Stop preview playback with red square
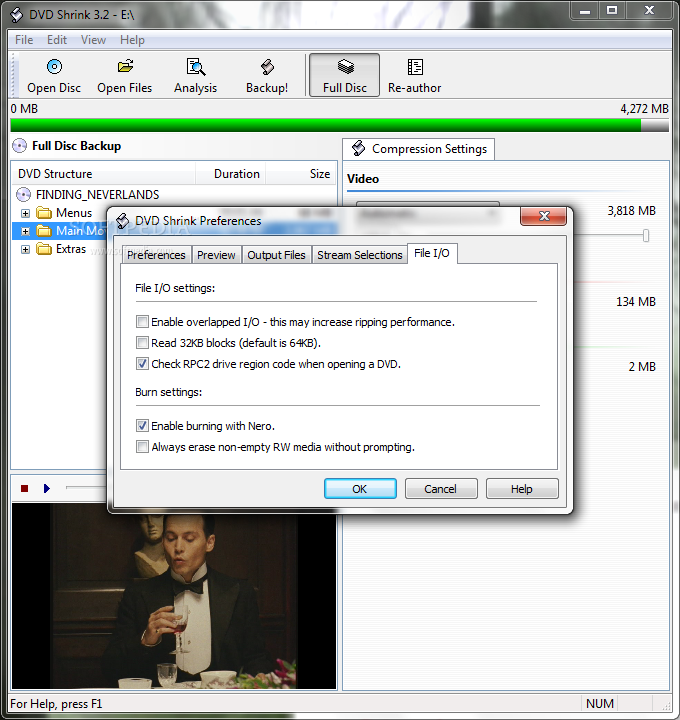This screenshot has width=680, height=720. click(25, 489)
